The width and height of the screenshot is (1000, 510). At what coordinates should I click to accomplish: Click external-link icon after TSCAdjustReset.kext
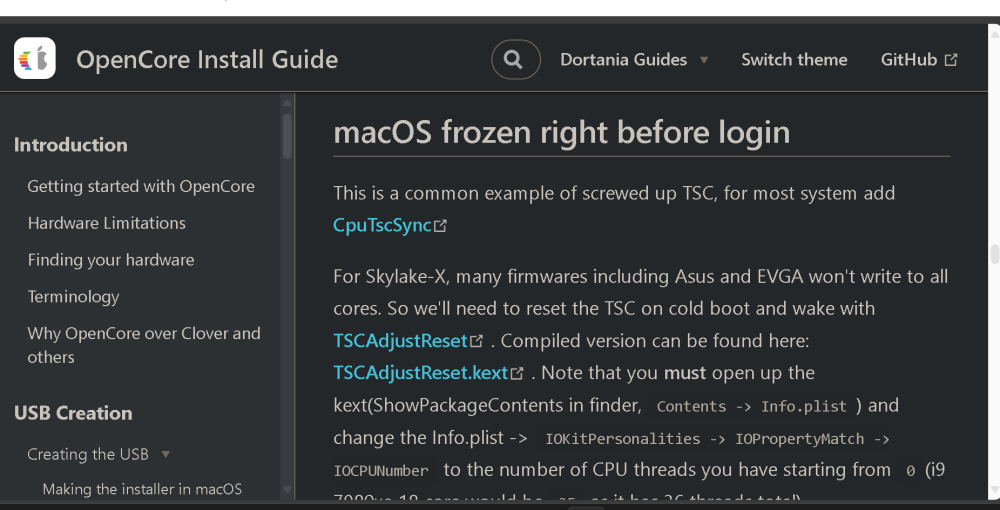pos(517,373)
